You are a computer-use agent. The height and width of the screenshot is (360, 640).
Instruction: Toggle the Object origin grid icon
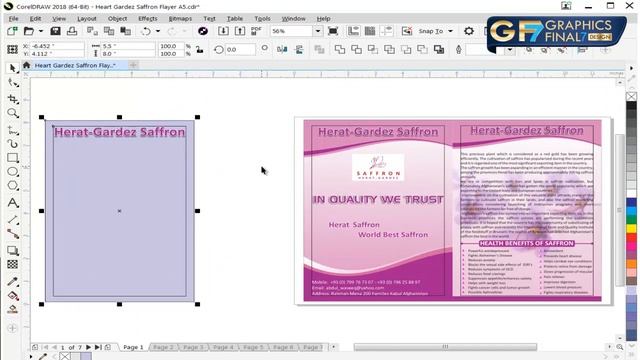[x=12, y=49]
